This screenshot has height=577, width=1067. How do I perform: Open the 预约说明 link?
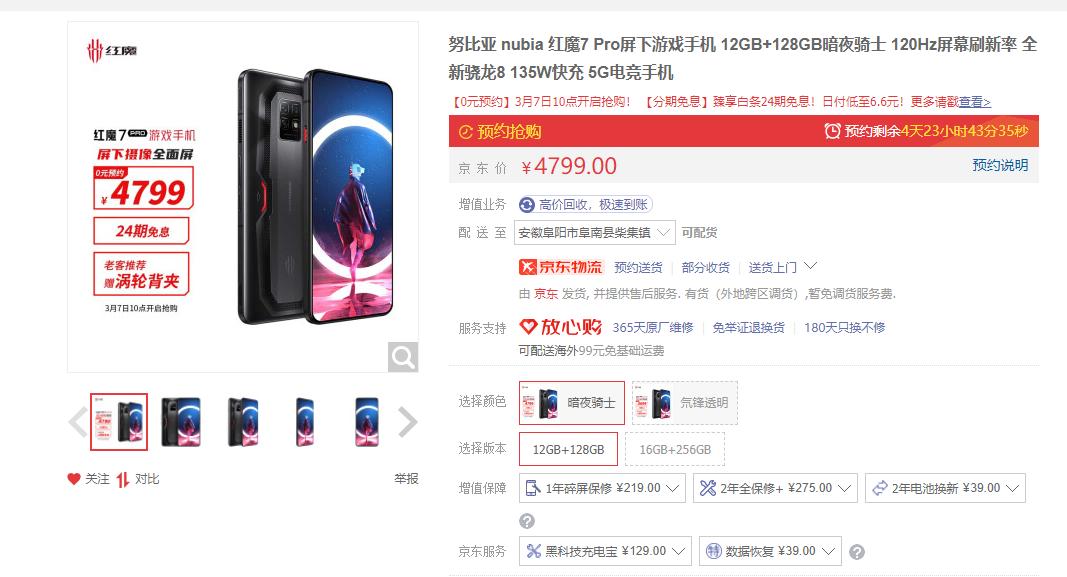click(x=1000, y=165)
